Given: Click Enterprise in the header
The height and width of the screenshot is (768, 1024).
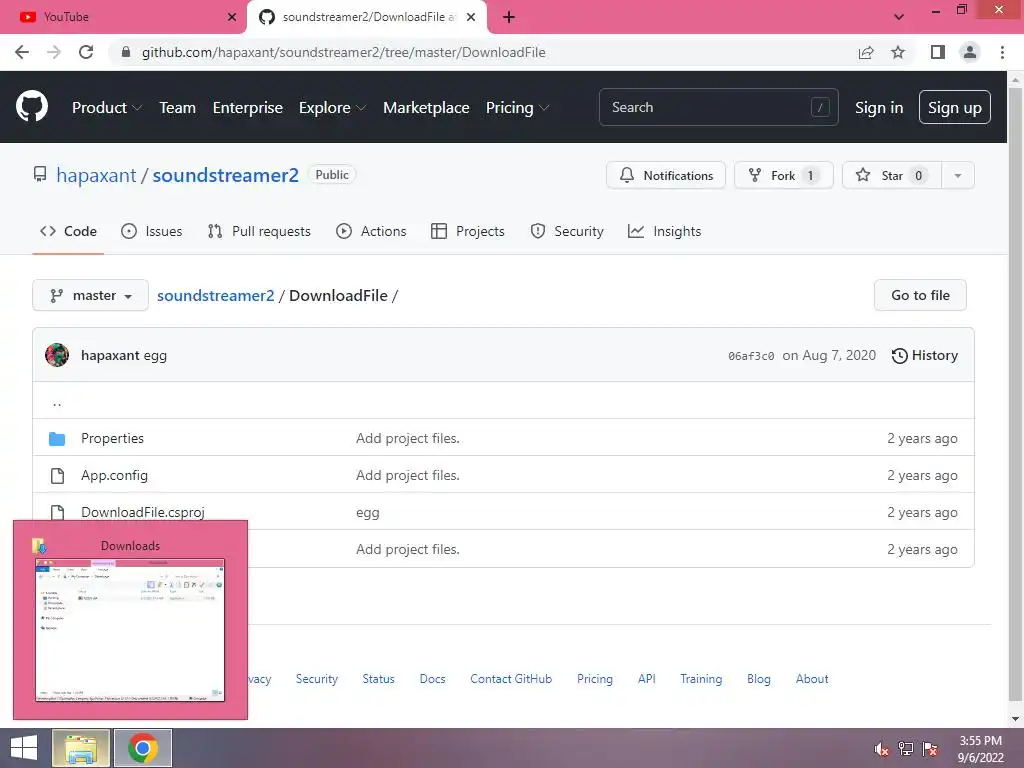Looking at the screenshot, I should 248,108.
